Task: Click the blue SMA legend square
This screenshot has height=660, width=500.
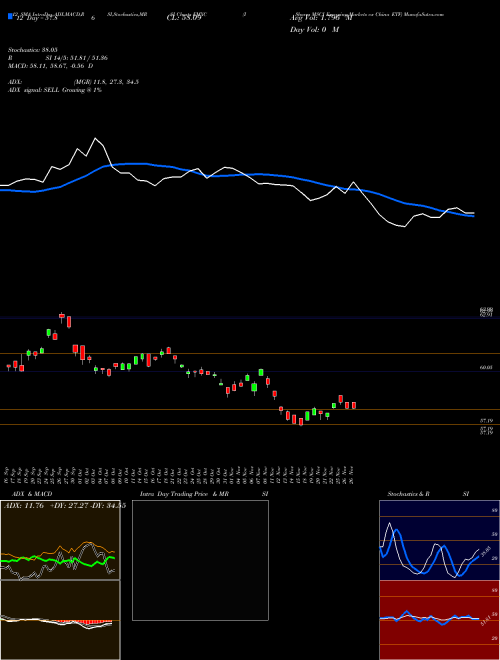Action: point(10,17)
